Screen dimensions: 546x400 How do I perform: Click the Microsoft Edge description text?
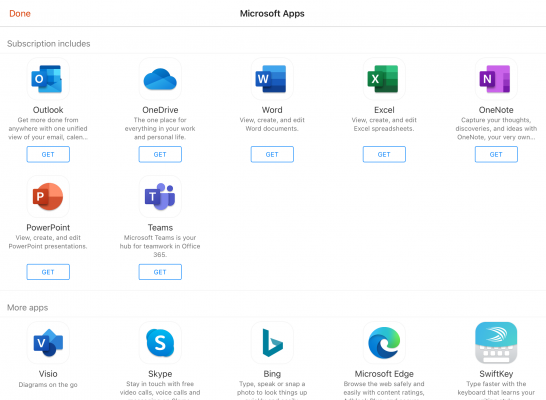point(384,390)
